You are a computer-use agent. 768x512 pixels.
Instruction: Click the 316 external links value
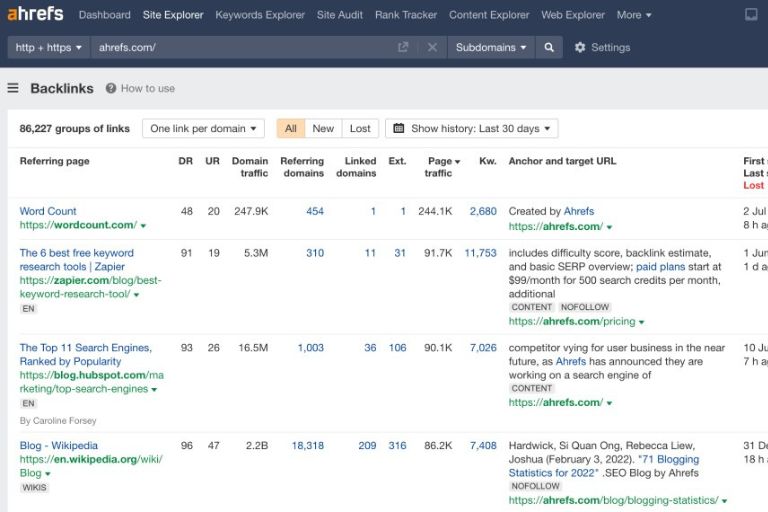(397, 445)
